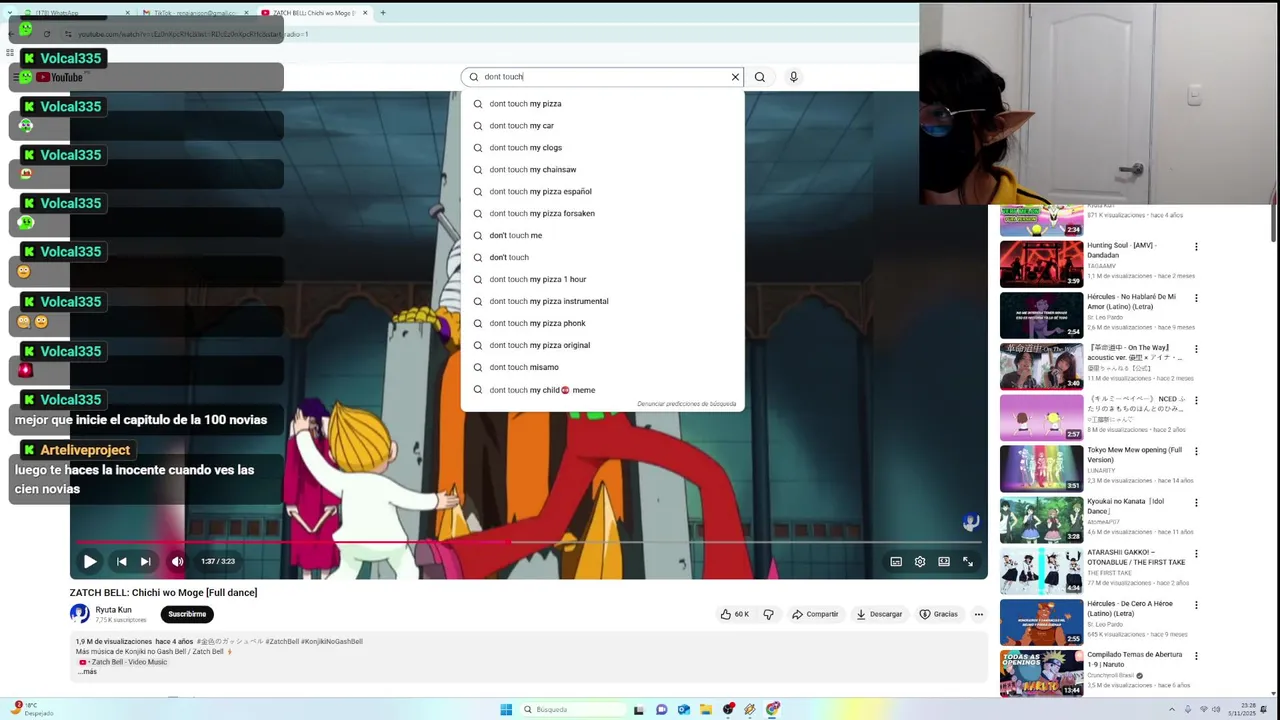The image size is (1280, 720).
Task: Choose the 'dont touch my pizza phonk' suggestion
Action: (602, 324)
